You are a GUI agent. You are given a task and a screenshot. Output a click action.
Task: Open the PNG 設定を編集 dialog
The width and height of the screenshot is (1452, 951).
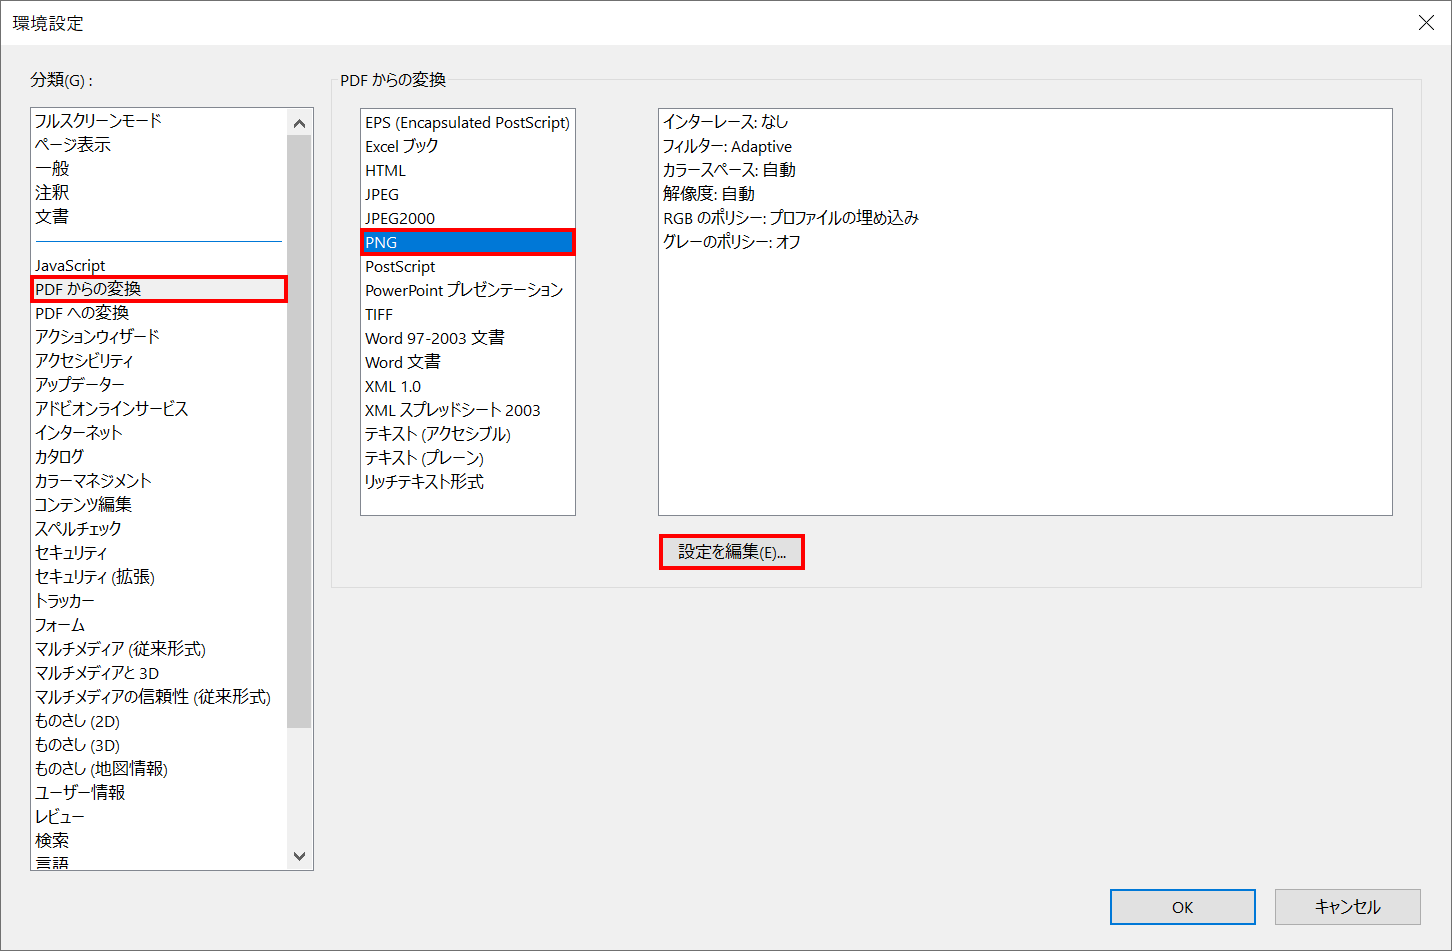pos(732,551)
